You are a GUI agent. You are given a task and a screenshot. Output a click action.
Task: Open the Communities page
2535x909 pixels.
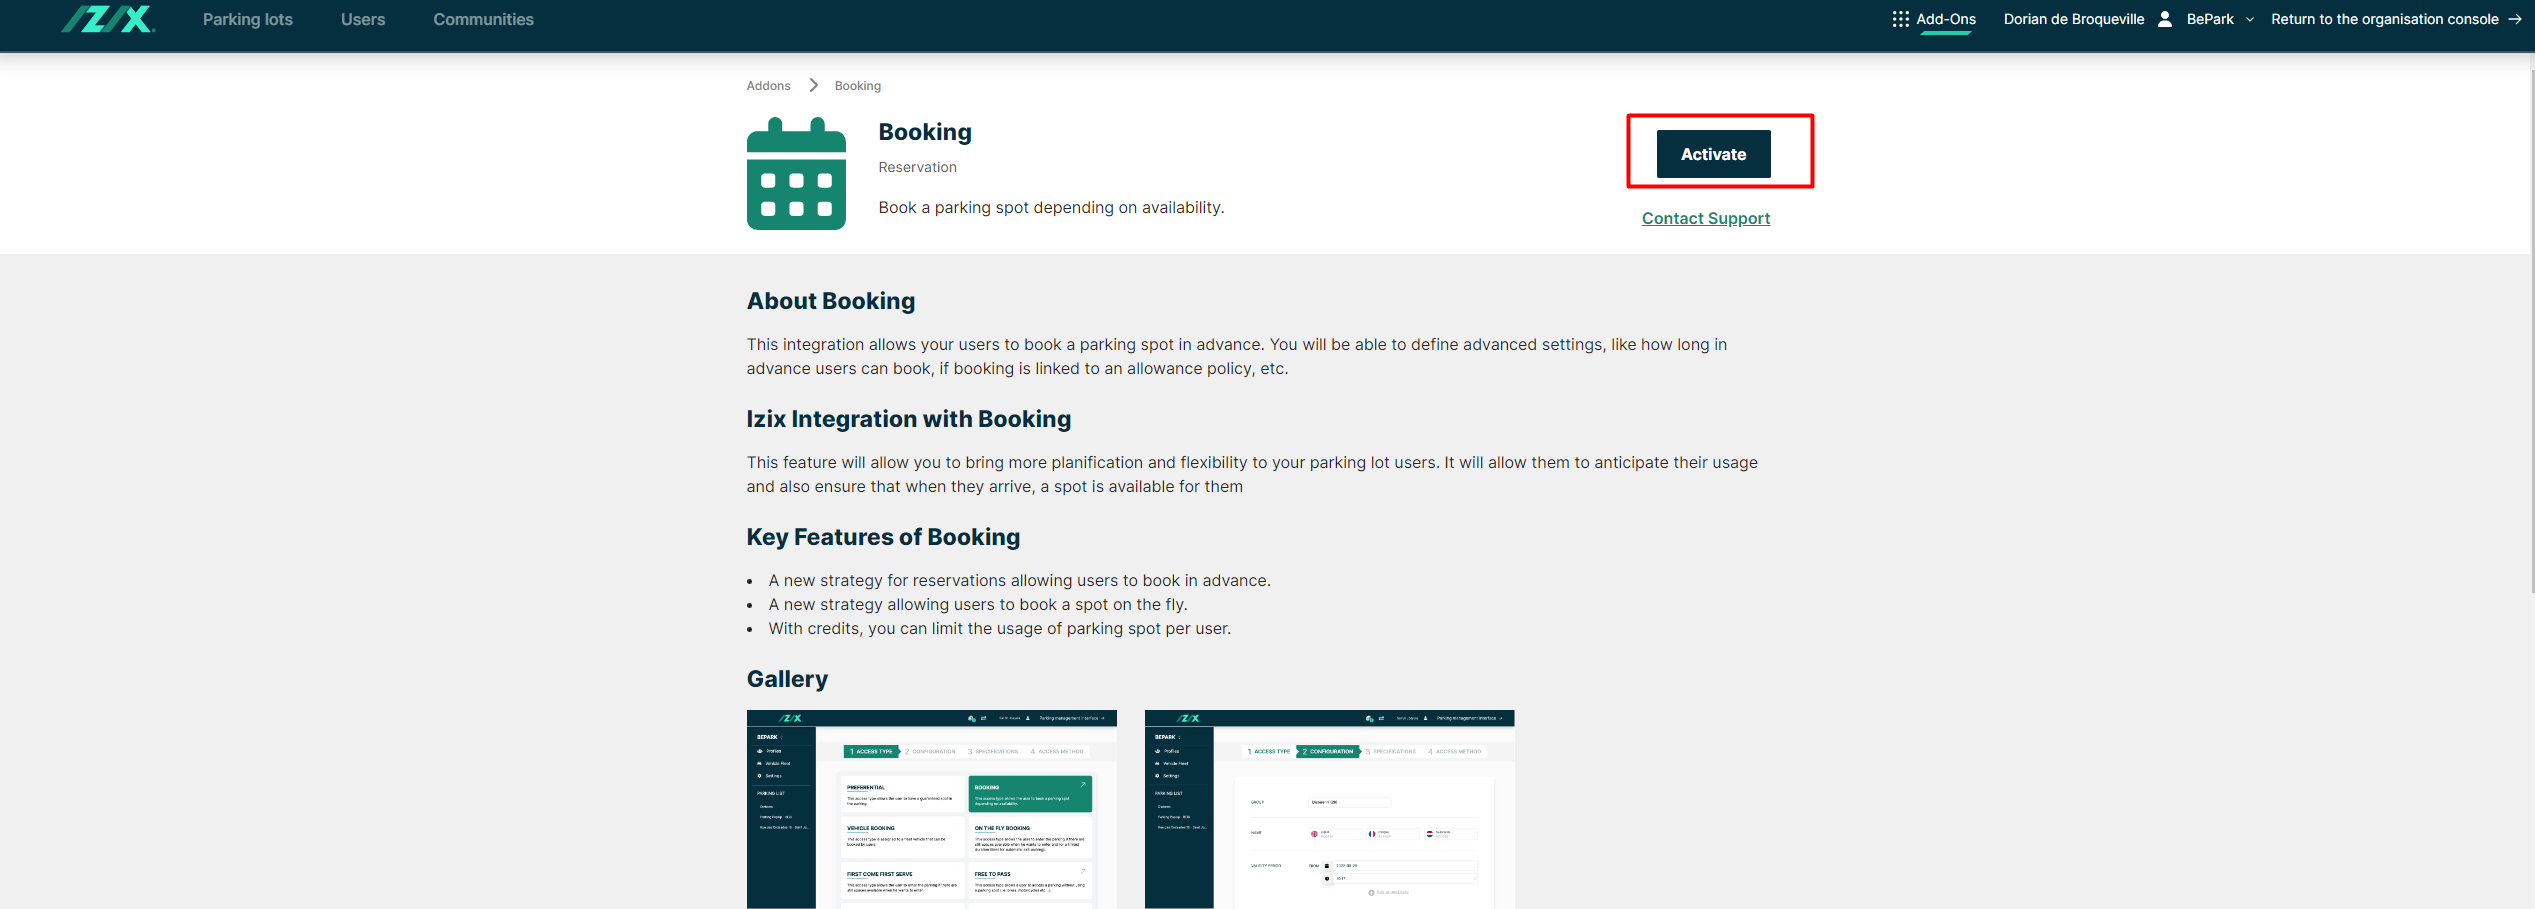483,19
